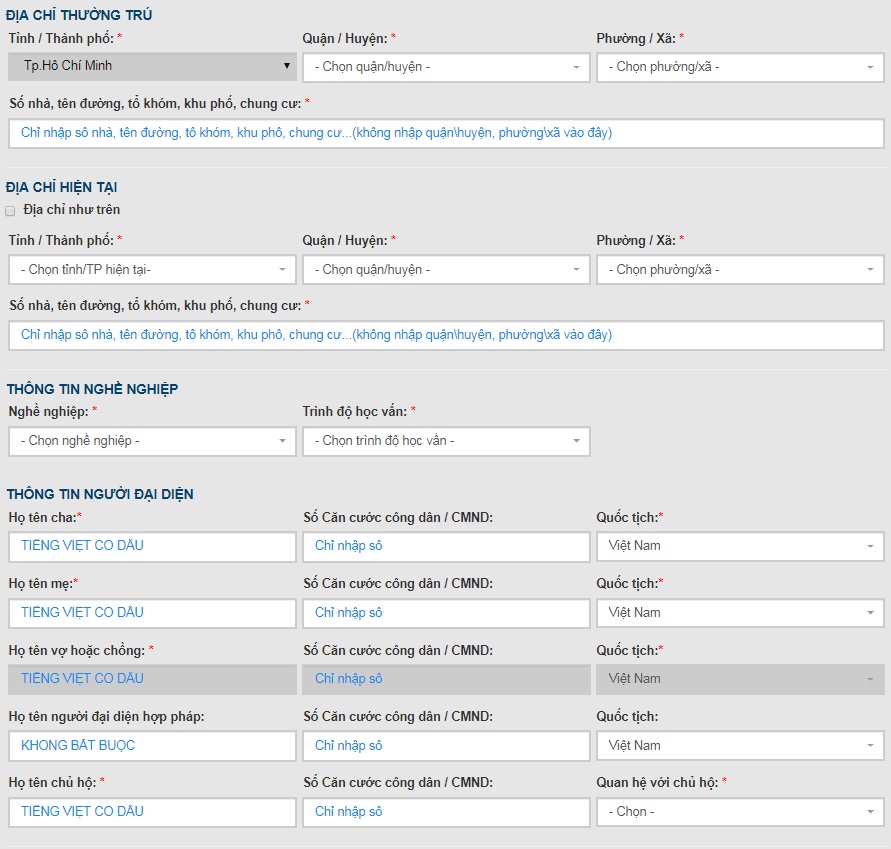Open 'Chọn trình độ học vấn' dropdown
891x849 pixels.
click(446, 441)
